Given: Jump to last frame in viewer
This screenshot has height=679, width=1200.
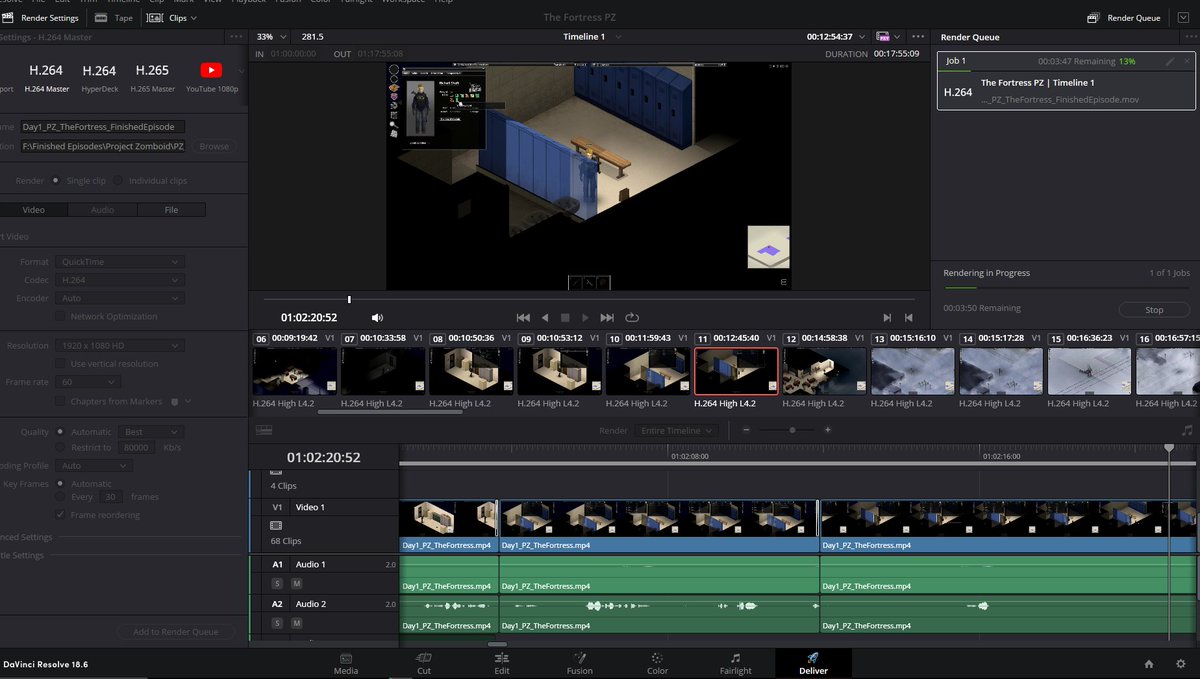Looking at the screenshot, I should coord(607,318).
